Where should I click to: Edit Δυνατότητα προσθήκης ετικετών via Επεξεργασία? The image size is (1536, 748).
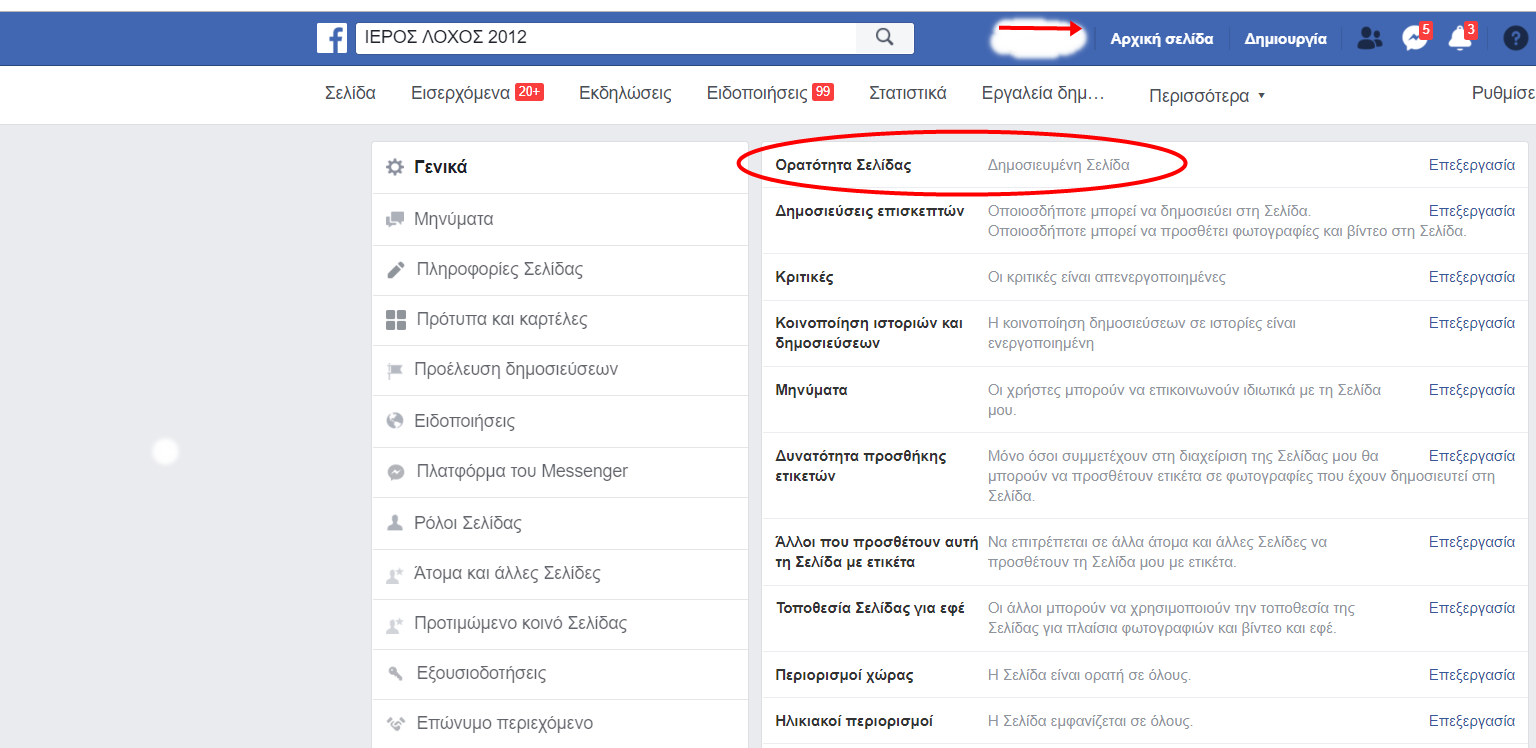pyautogui.click(x=1472, y=456)
